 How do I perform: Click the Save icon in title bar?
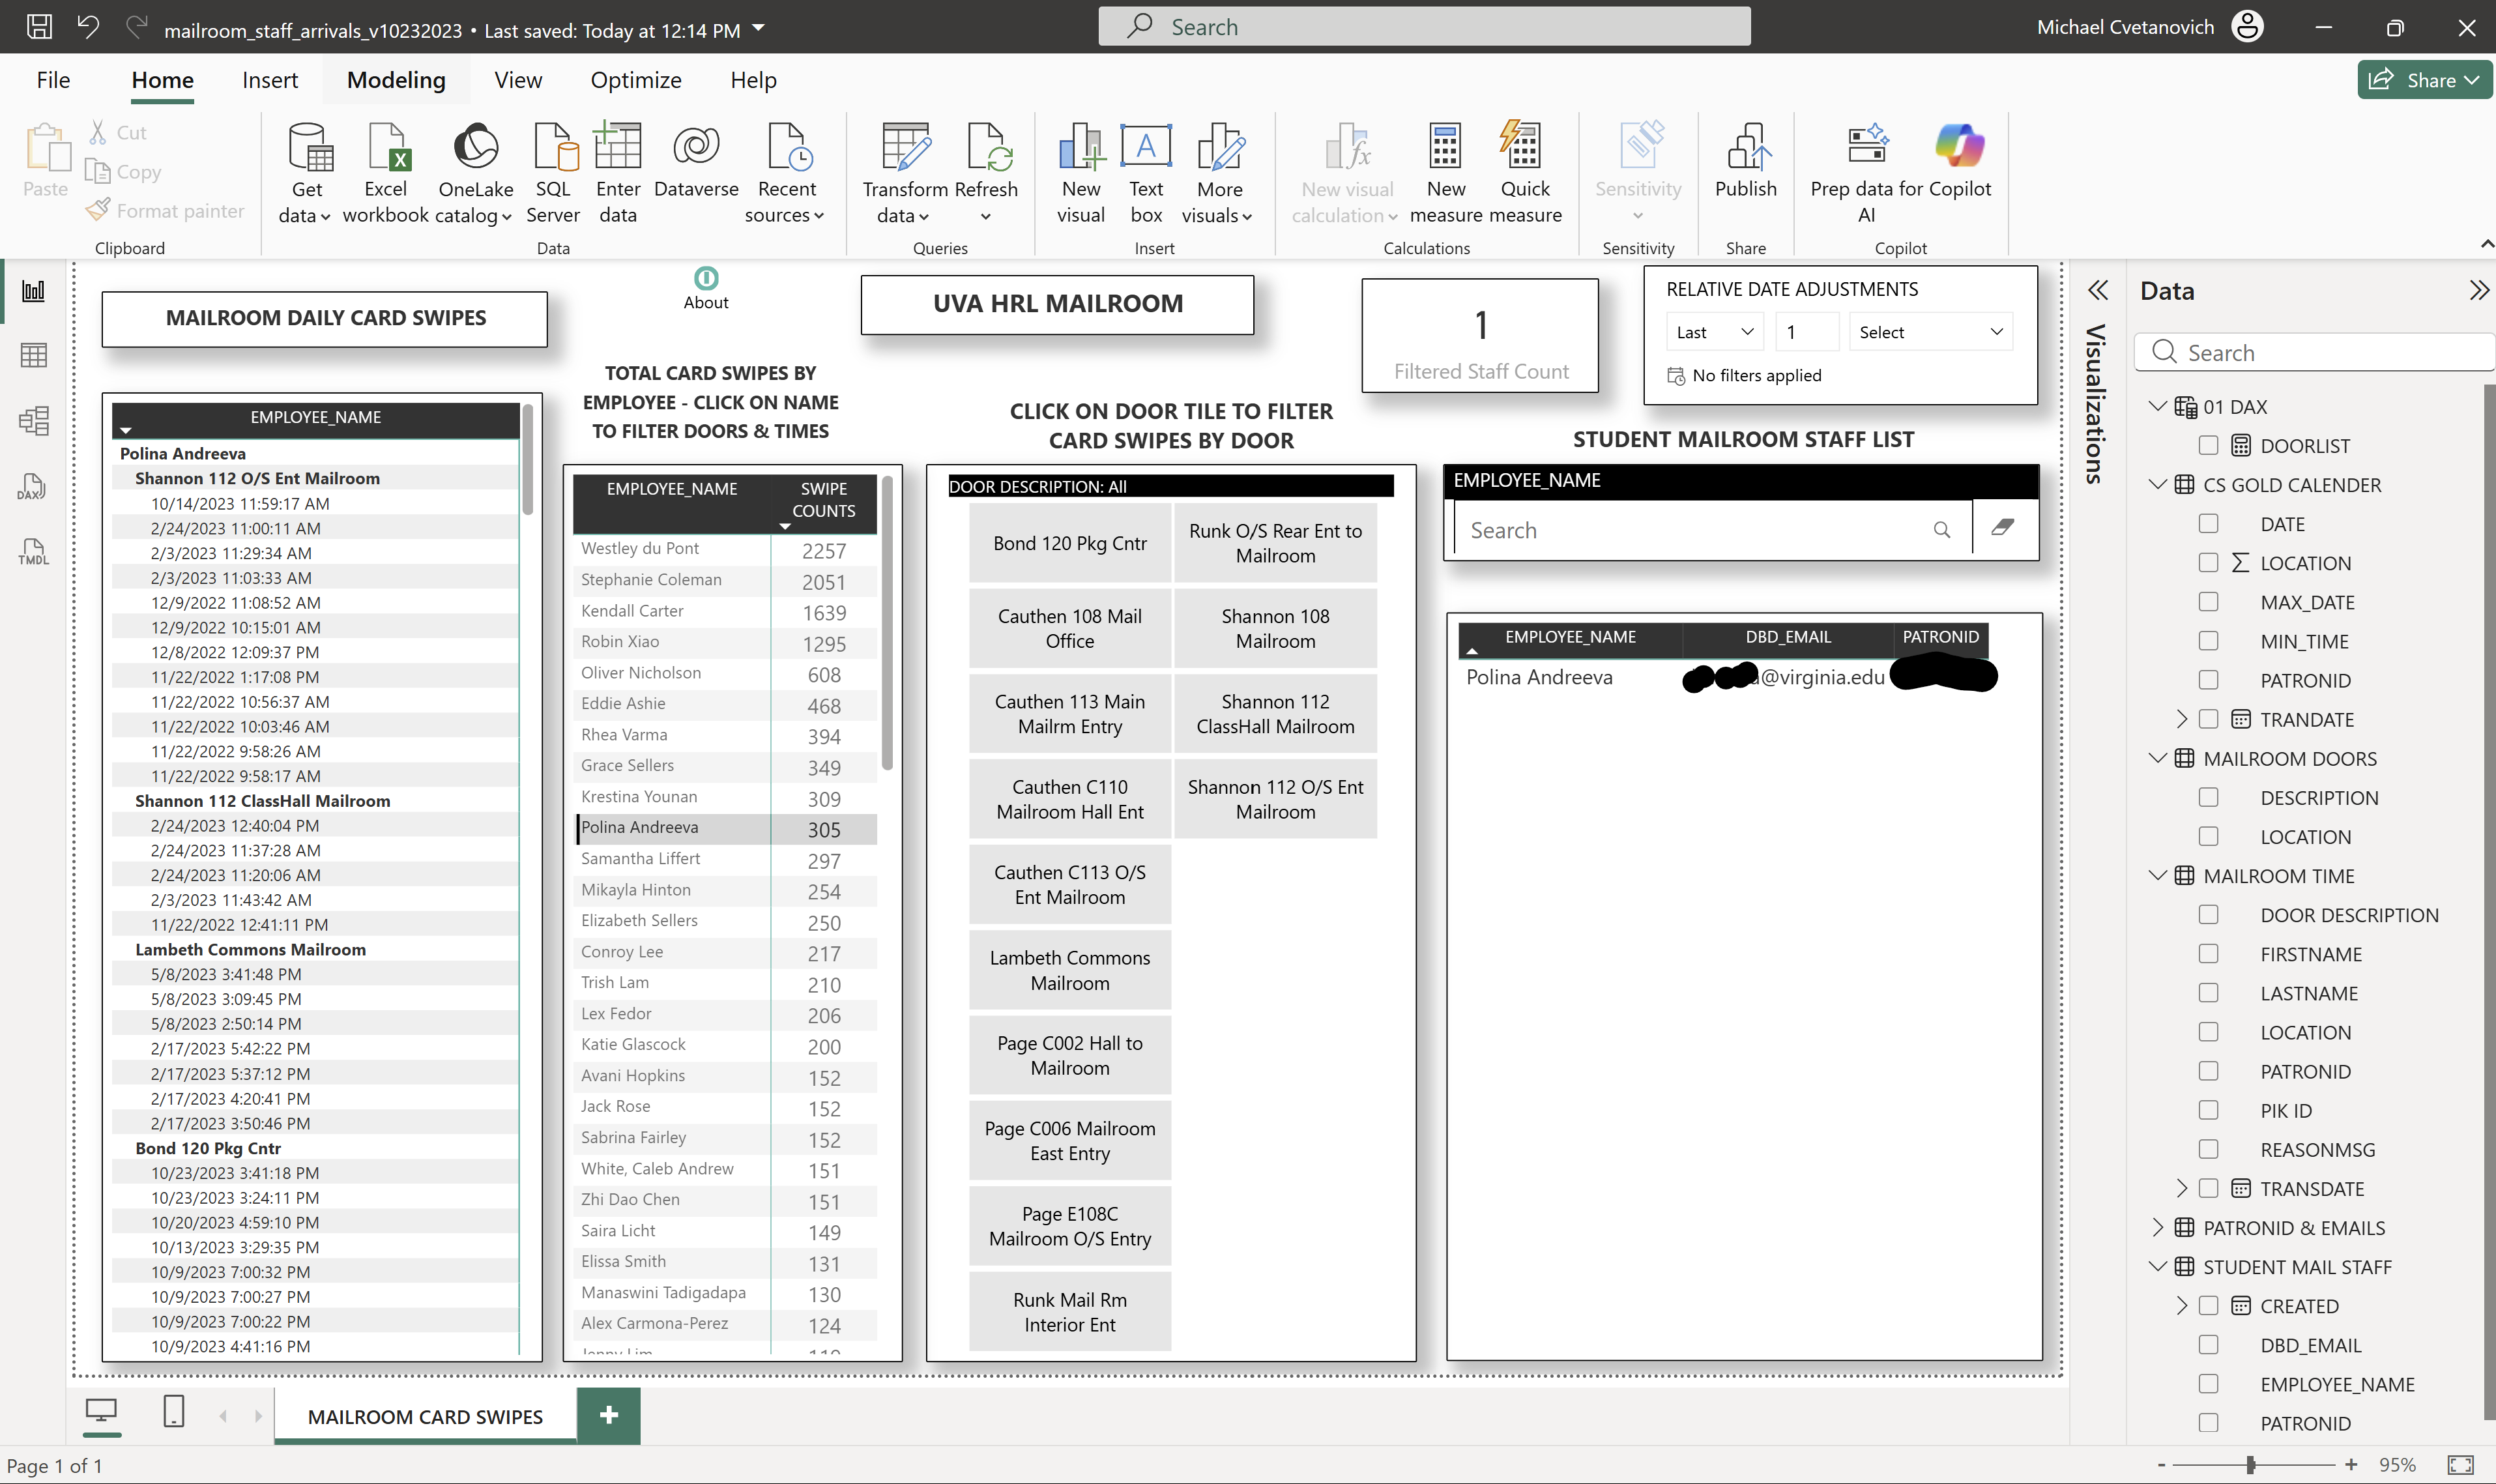click(39, 27)
